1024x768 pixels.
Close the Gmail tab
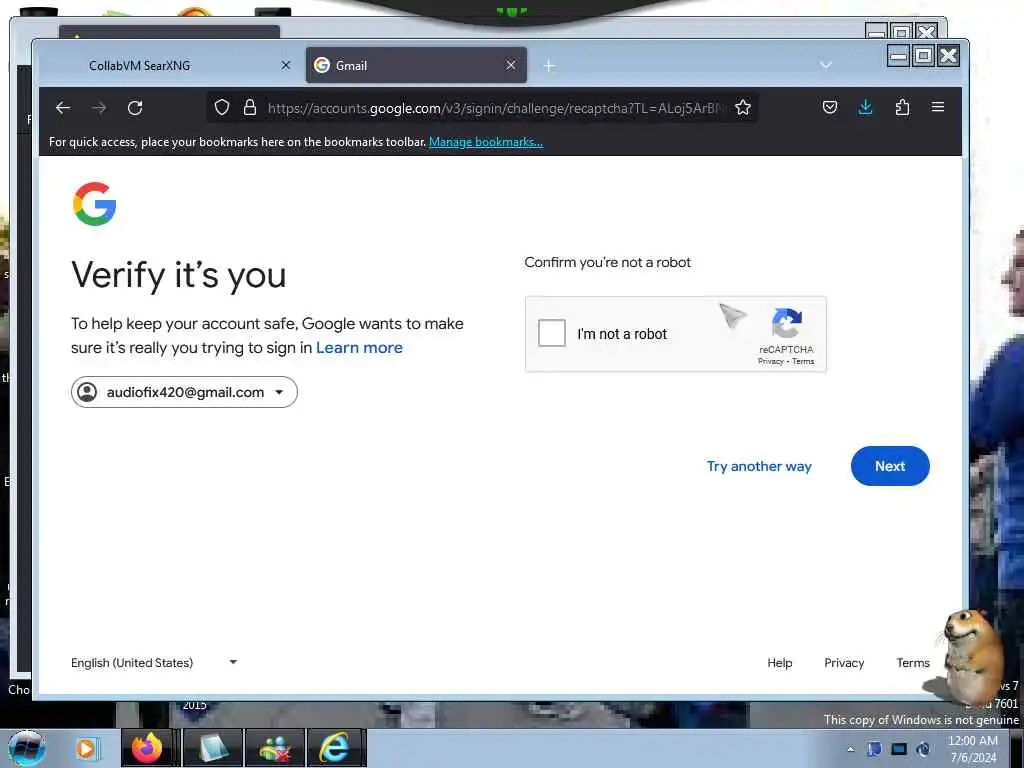tap(511, 65)
